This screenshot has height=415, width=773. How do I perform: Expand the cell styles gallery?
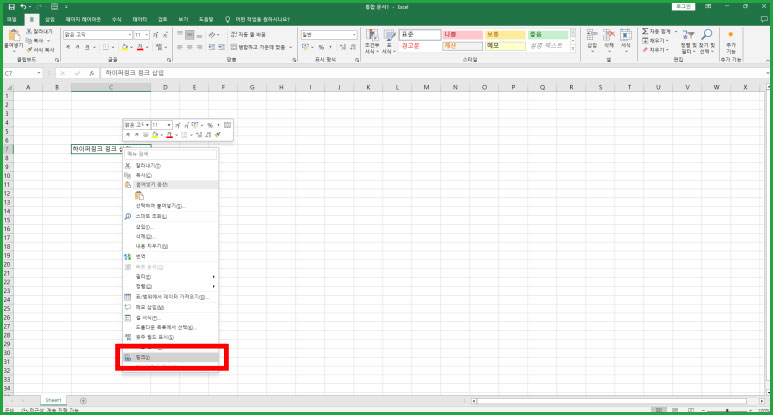[573, 49]
